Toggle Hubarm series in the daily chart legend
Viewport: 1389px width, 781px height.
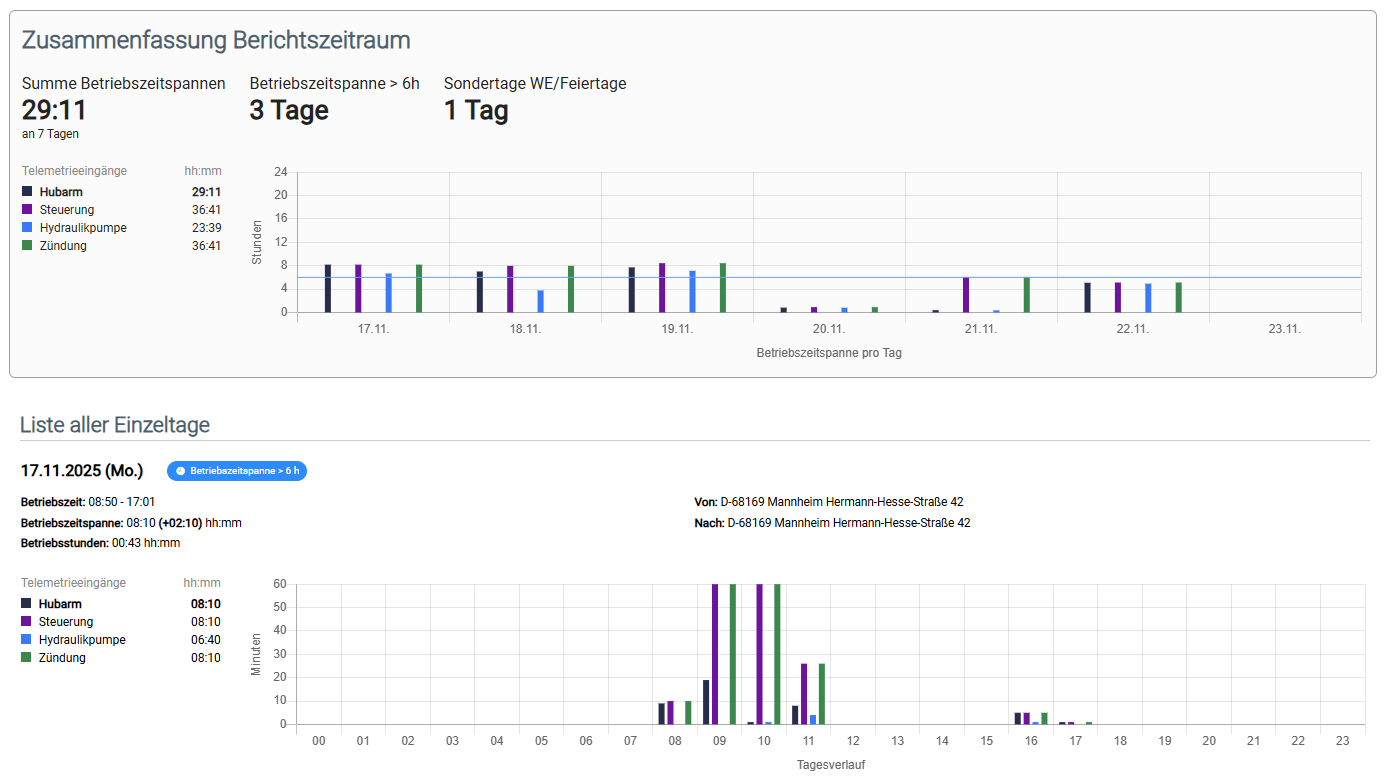click(x=60, y=604)
